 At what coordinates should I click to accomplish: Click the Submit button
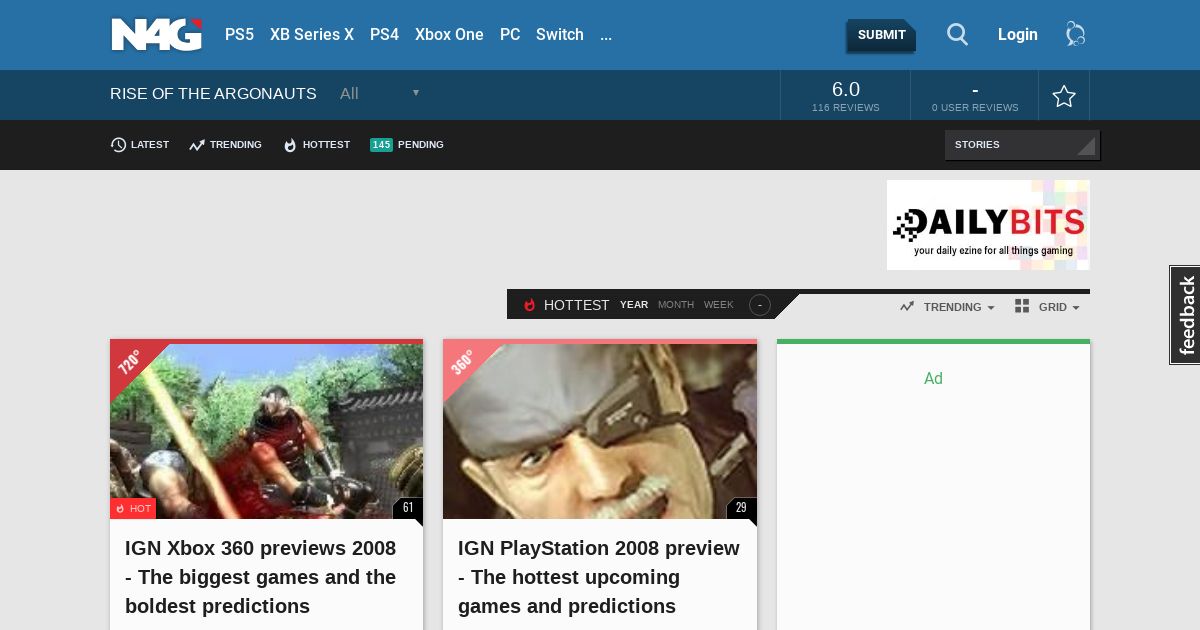881,35
